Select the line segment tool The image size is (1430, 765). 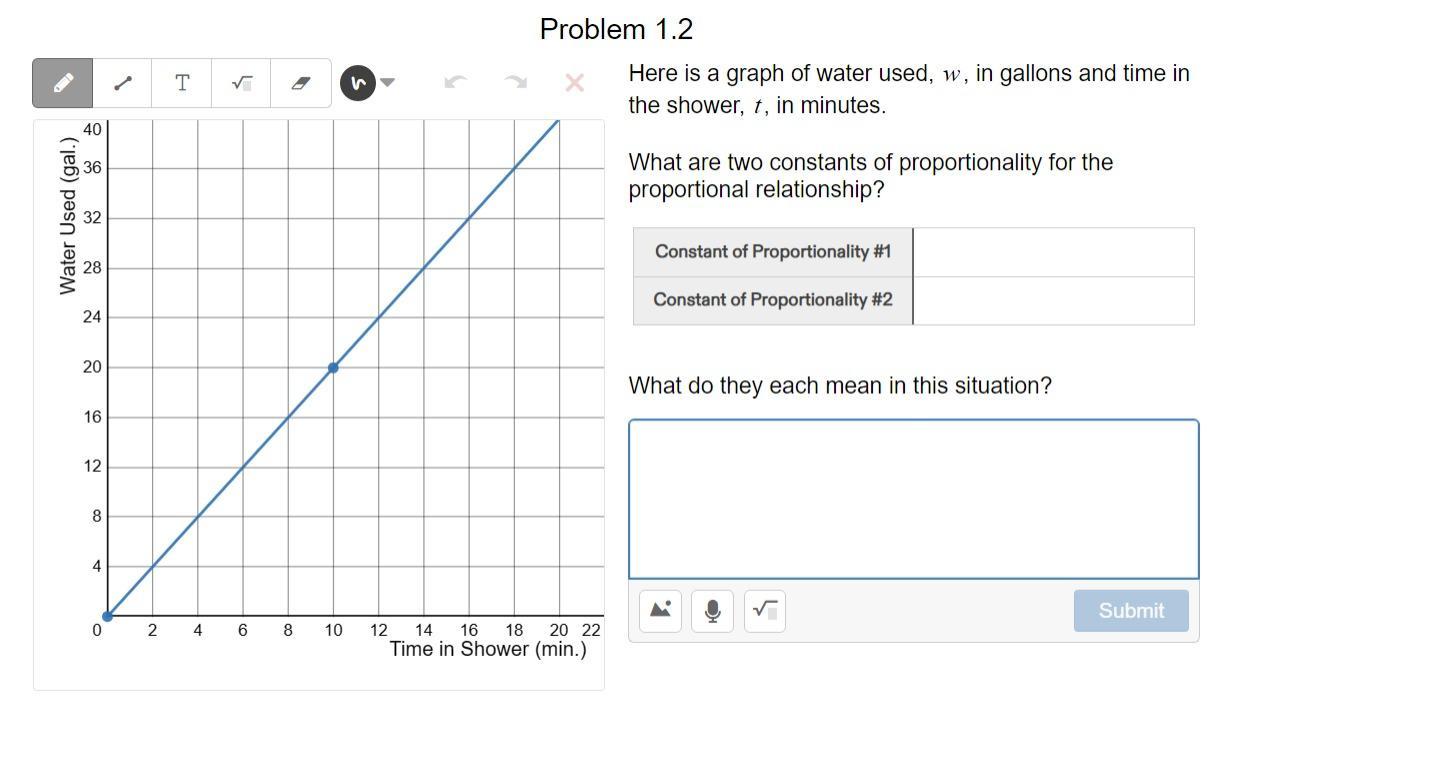click(x=122, y=83)
